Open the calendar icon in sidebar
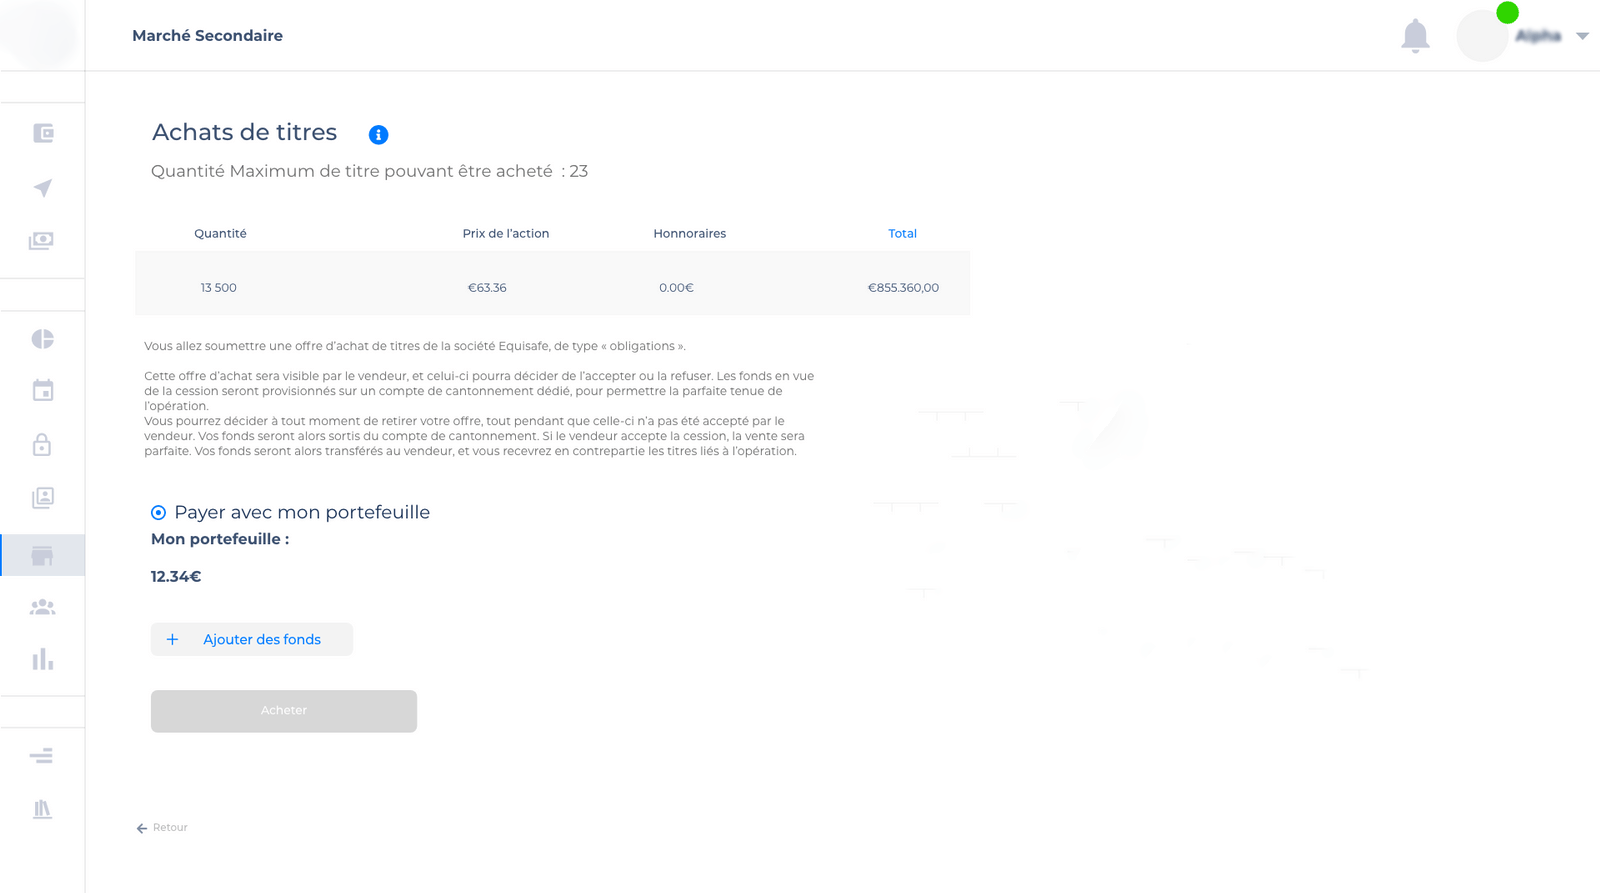This screenshot has width=1600, height=893. 43,391
